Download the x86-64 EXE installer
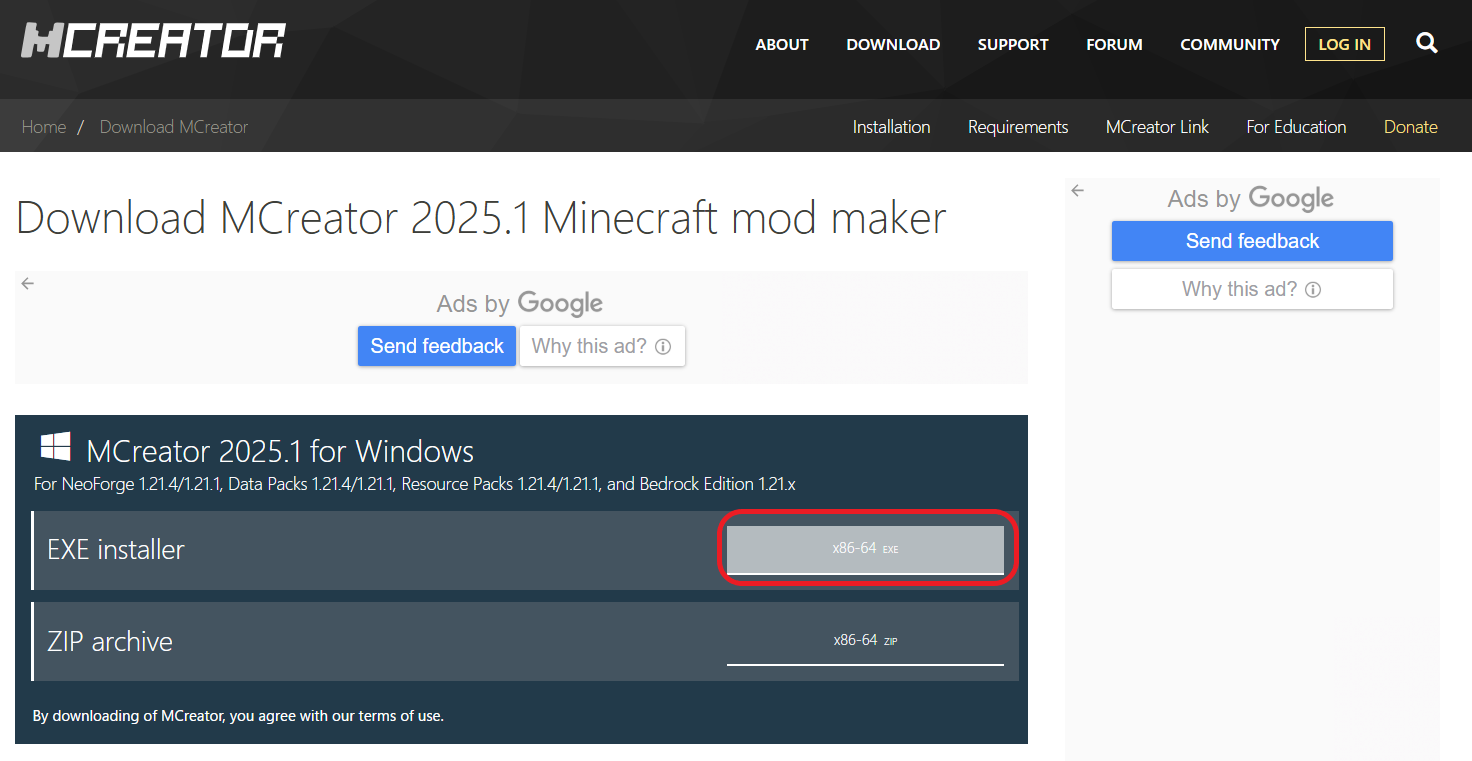 [866, 549]
